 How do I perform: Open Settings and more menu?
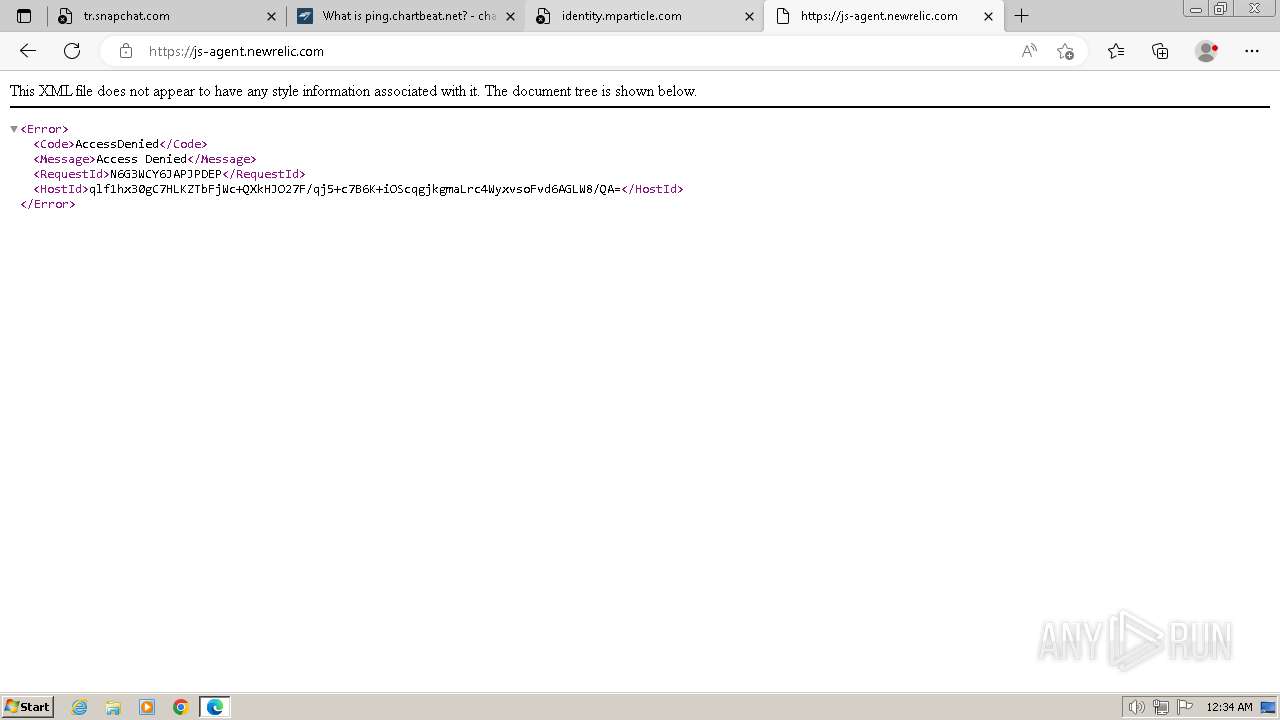point(1252,51)
